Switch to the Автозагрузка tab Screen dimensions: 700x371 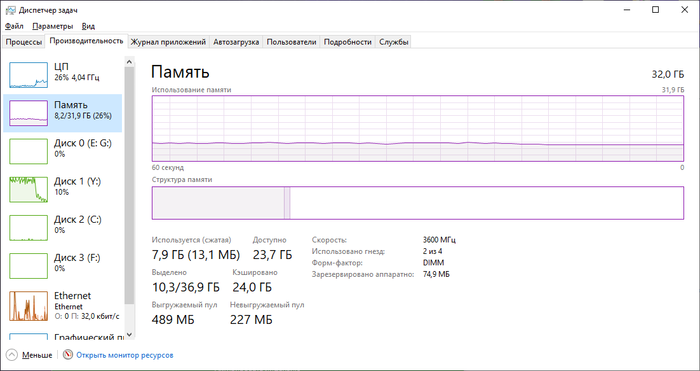[x=236, y=42]
